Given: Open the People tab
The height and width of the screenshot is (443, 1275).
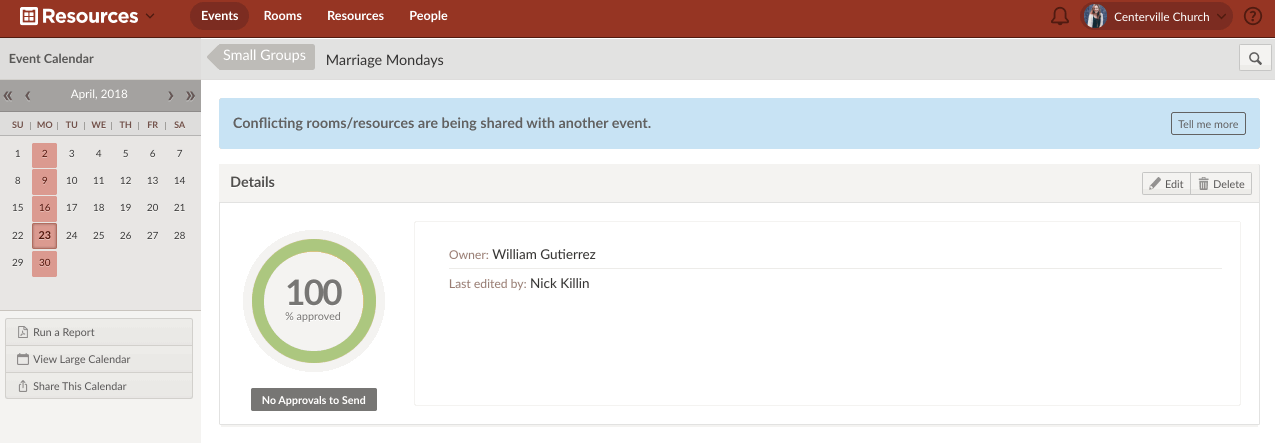Looking at the screenshot, I should pos(428,16).
